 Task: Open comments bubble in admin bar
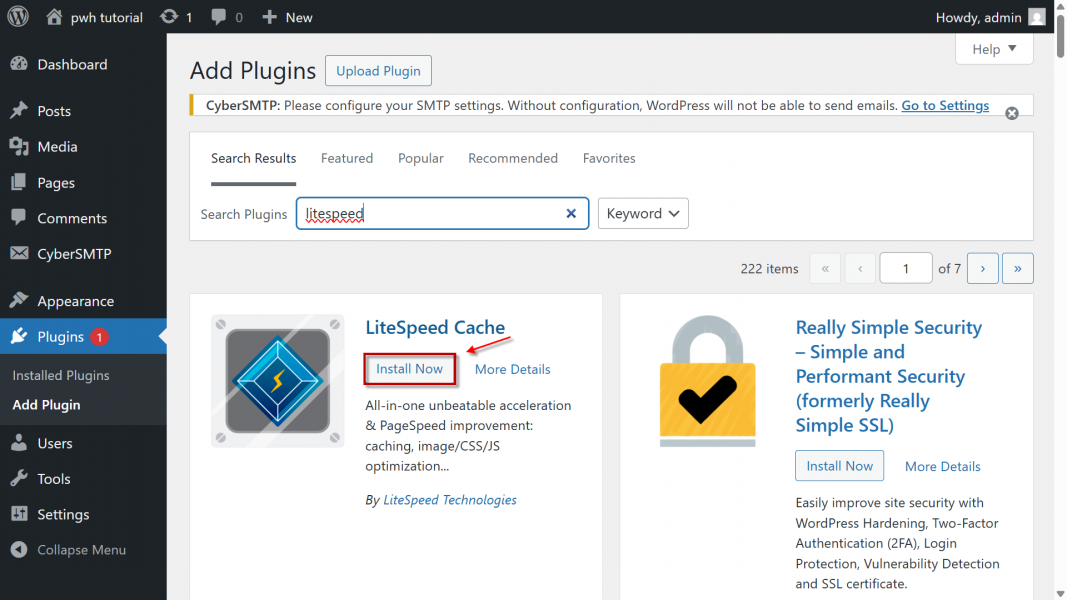(x=218, y=17)
